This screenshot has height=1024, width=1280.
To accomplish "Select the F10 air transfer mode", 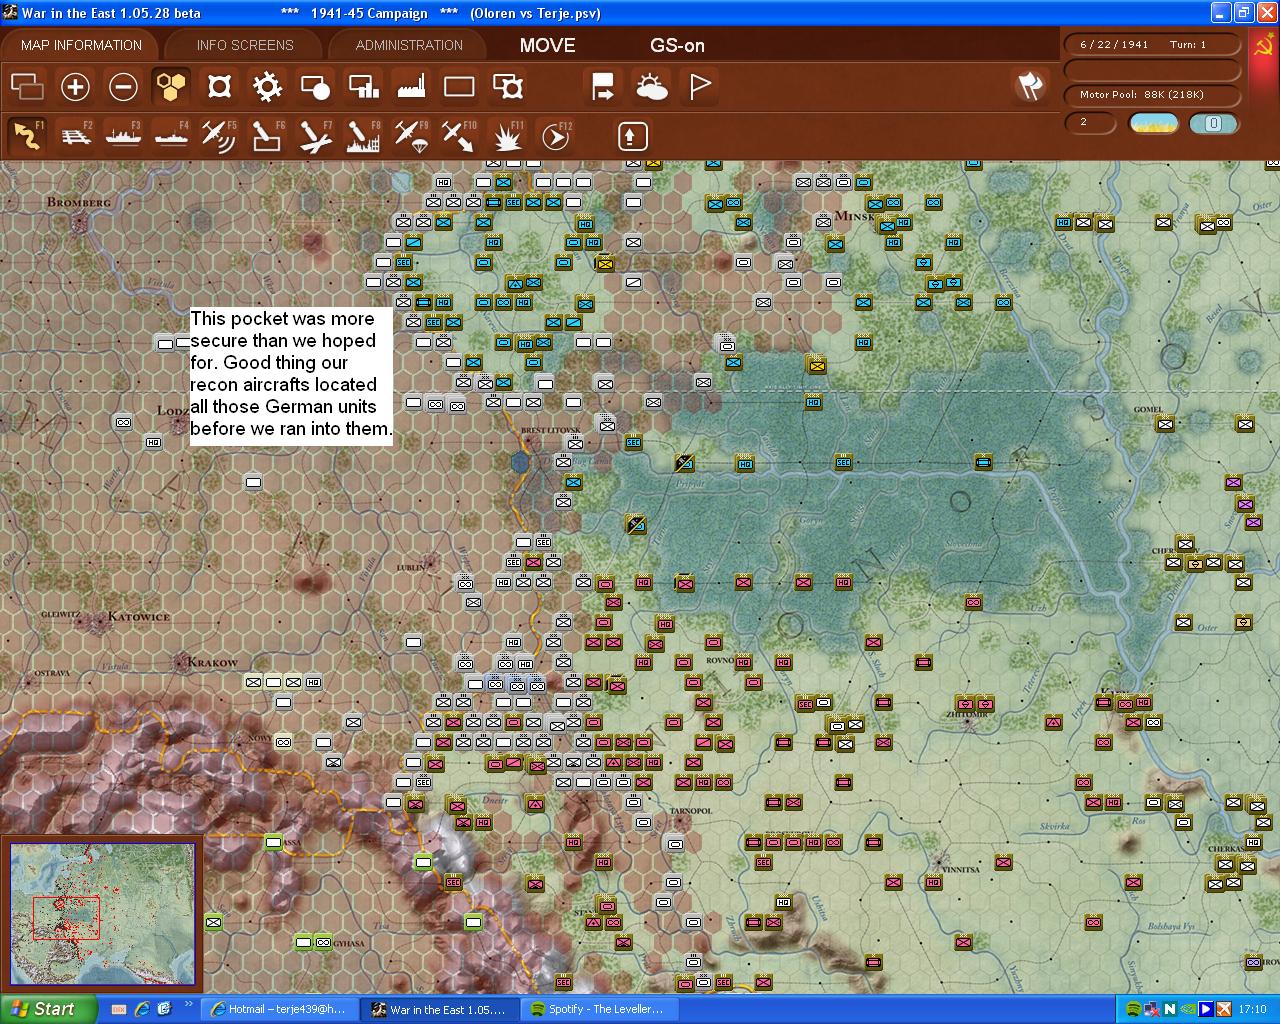I will [459, 136].
